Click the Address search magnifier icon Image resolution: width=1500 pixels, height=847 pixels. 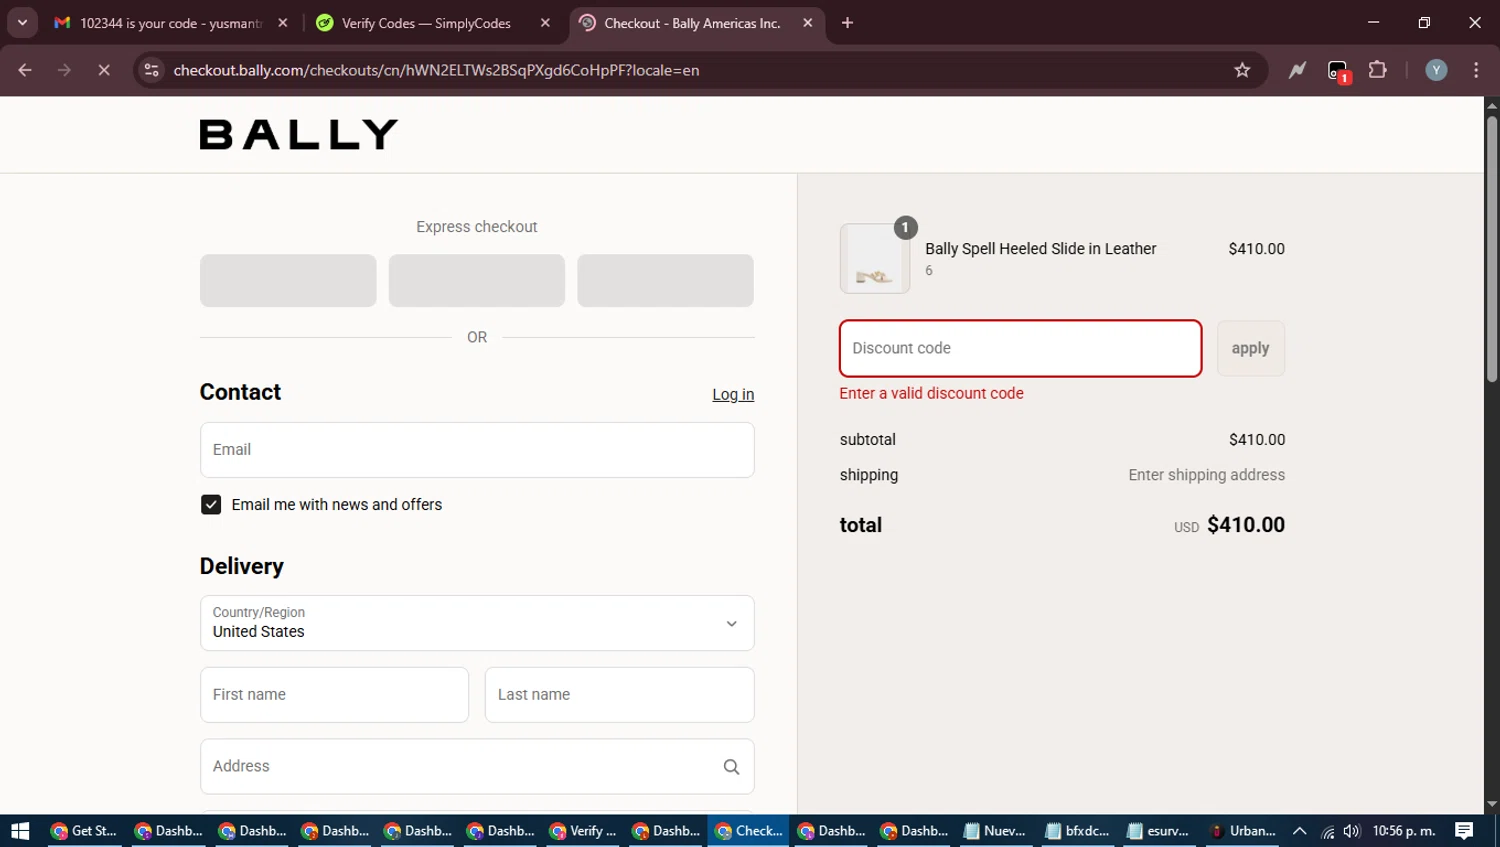point(731,767)
